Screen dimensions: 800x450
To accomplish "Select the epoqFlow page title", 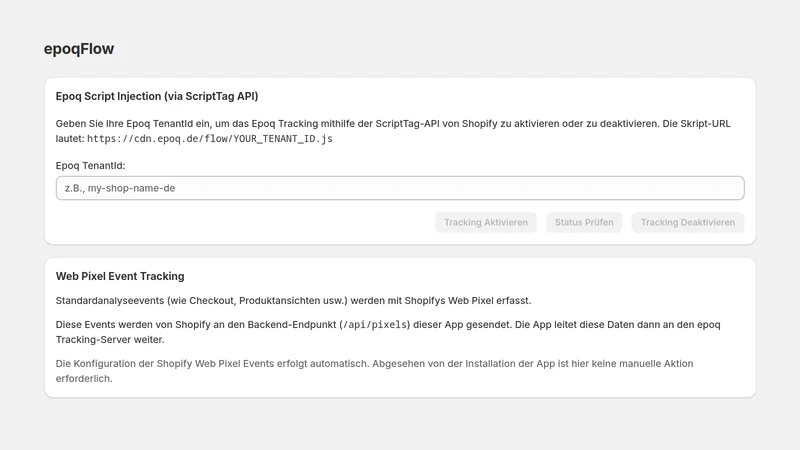I will tap(79, 49).
